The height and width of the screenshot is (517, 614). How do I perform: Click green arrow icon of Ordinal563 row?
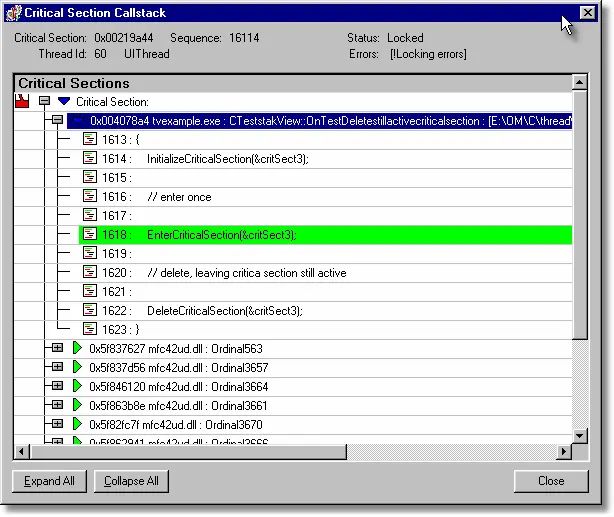(x=77, y=348)
